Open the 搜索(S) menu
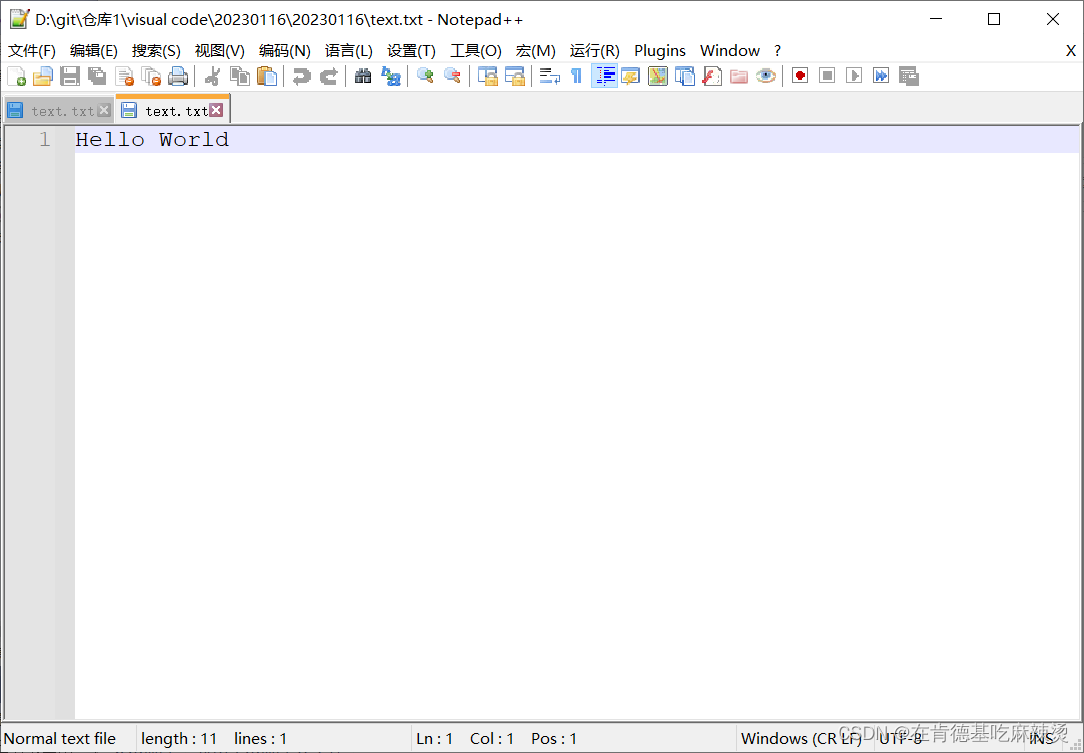 pos(156,50)
